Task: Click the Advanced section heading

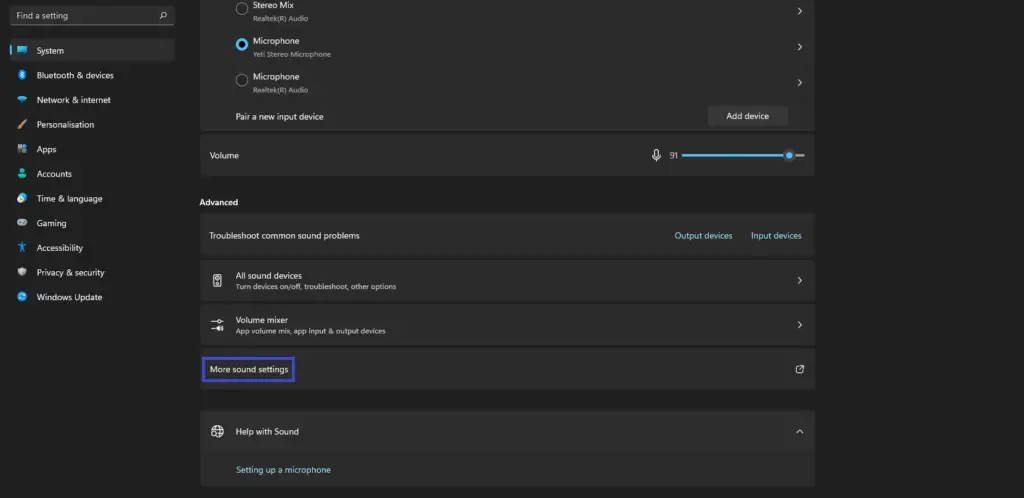Action: (219, 202)
